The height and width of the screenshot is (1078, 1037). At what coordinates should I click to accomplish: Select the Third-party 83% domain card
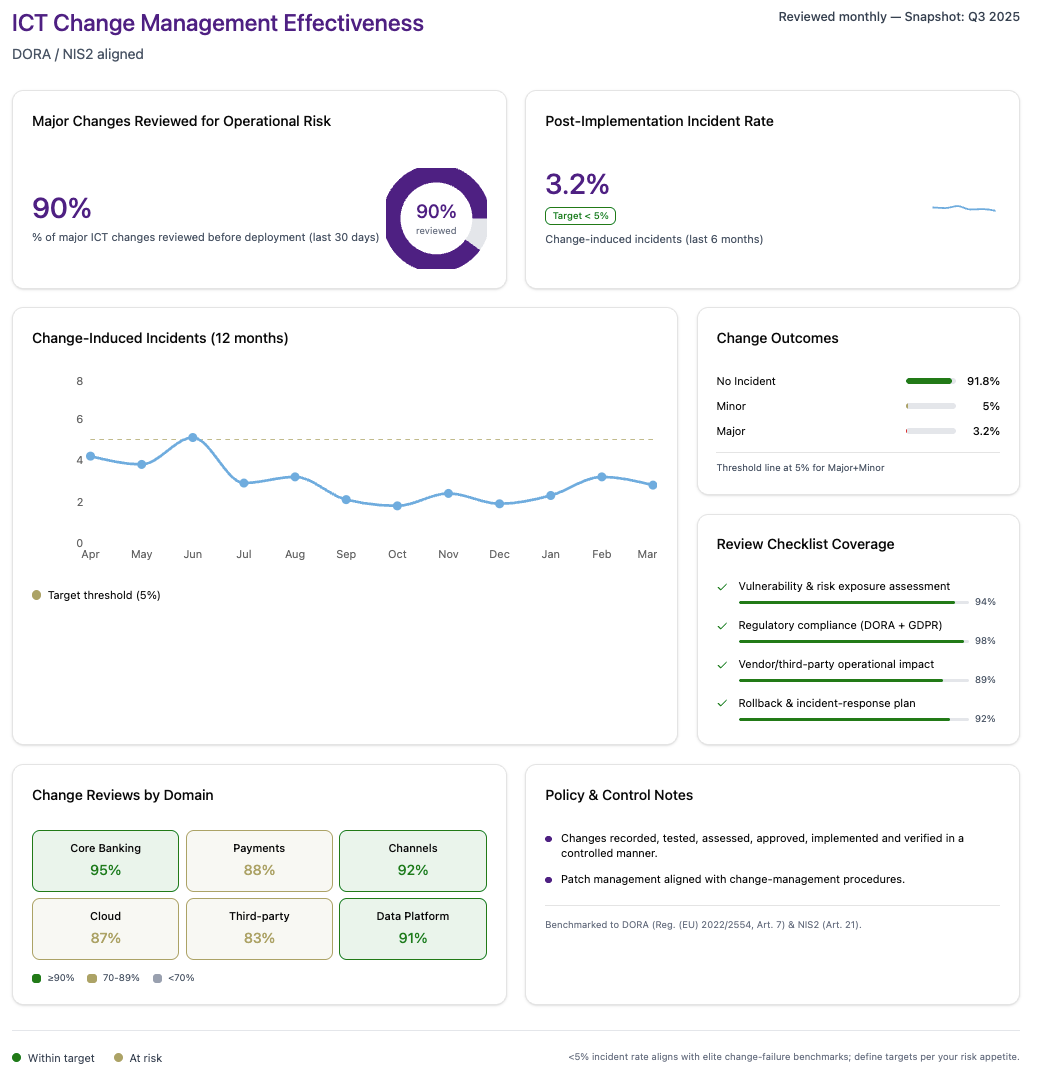click(x=259, y=929)
